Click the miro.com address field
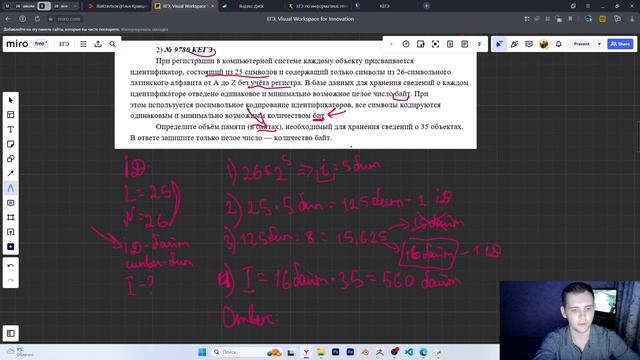Viewport: 640px width, 360px height. click(x=69, y=19)
